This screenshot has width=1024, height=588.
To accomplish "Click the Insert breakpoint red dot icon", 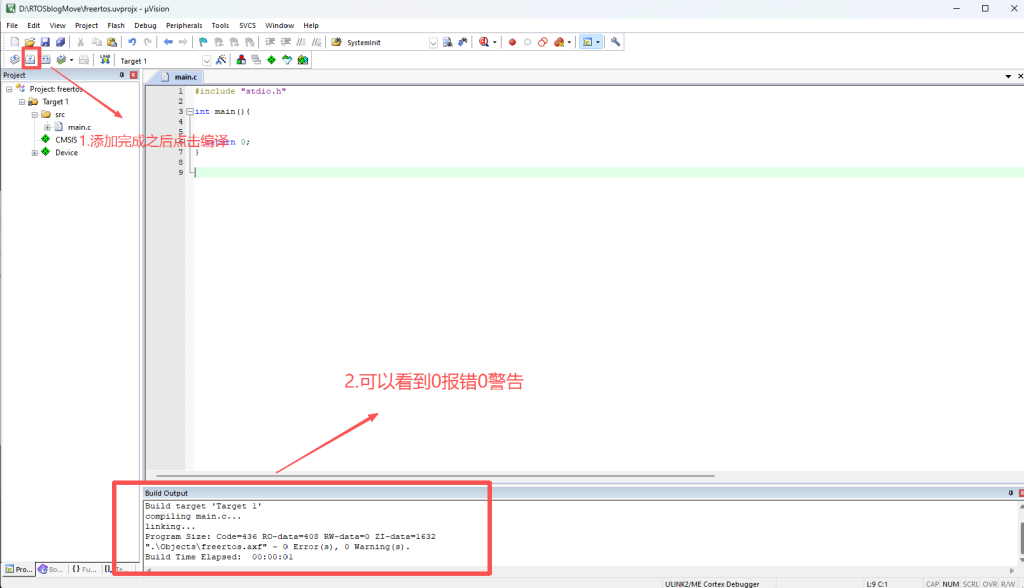I will (512, 42).
